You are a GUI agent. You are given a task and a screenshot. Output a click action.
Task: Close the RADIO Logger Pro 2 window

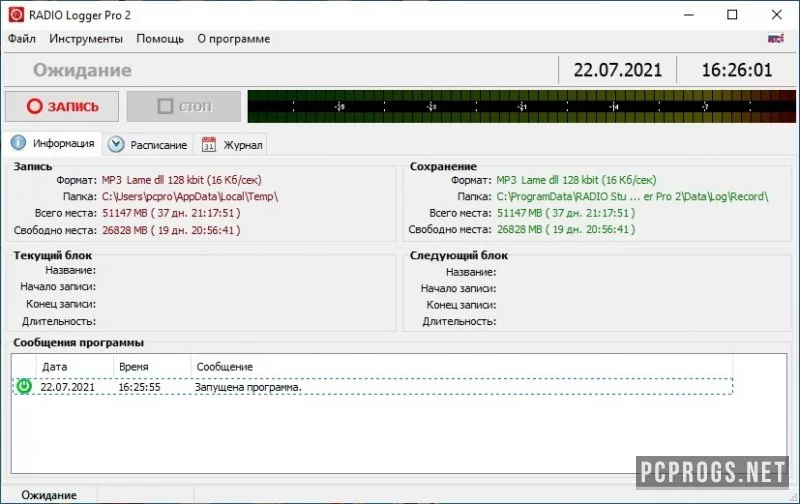coord(777,15)
